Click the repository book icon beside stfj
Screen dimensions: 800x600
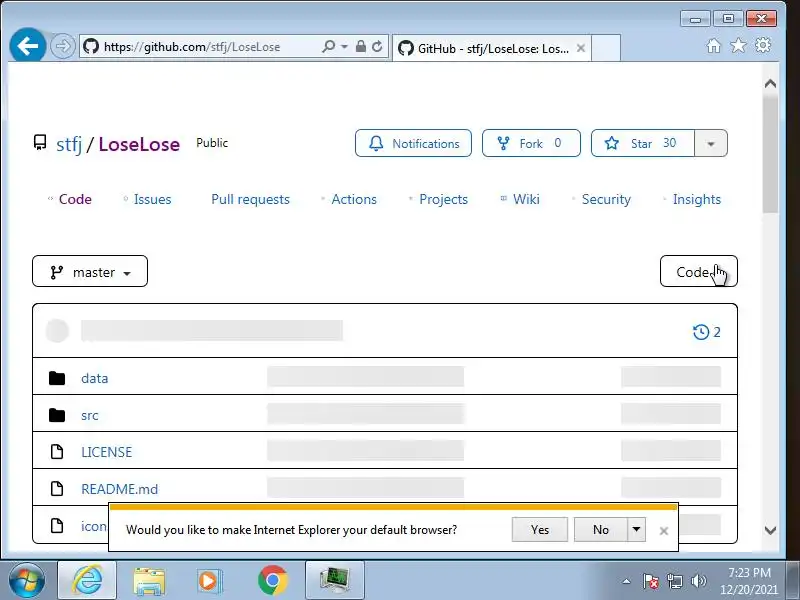[x=40, y=142]
